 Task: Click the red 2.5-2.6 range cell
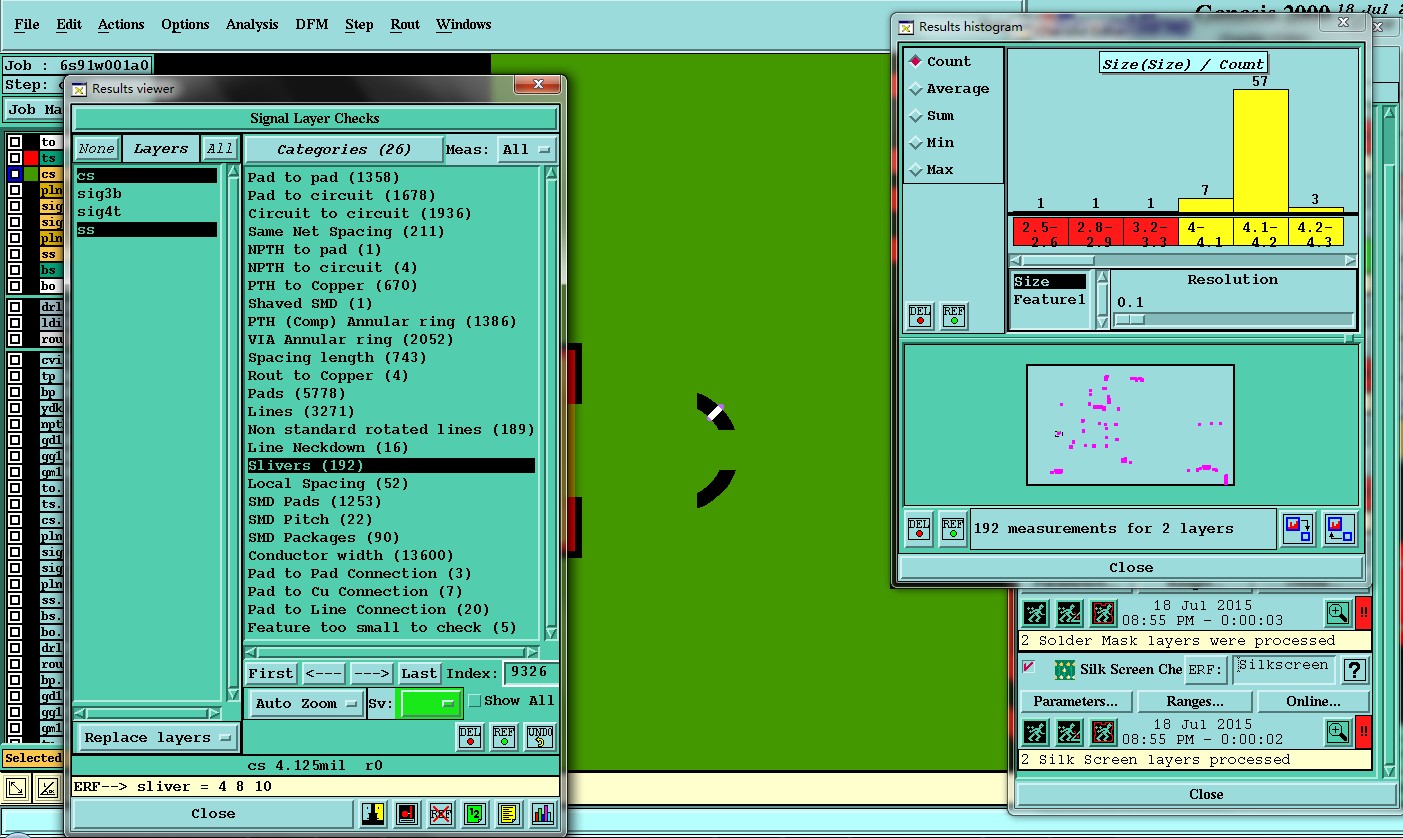[1040, 232]
